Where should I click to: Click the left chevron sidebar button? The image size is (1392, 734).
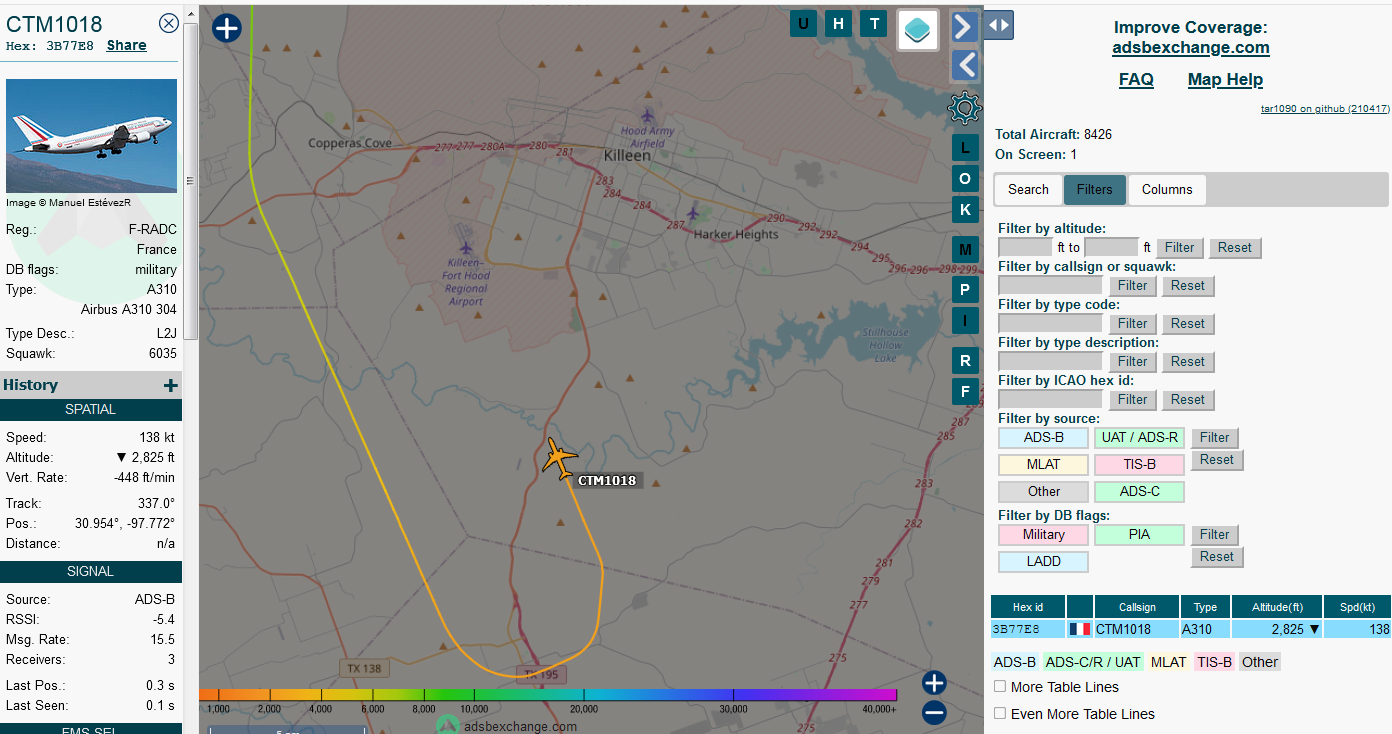[964, 66]
